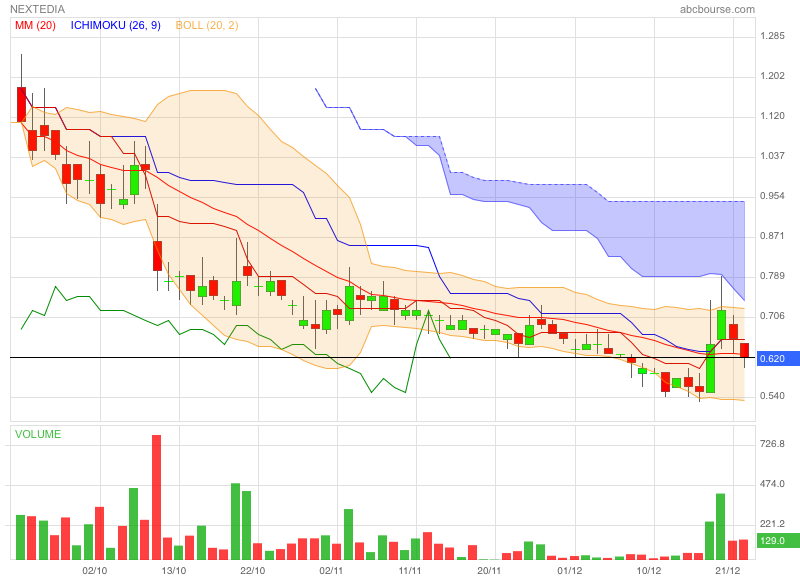Click the NEXTEDIA chart title
800x580 pixels.
pyautogui.click(x=37, y=9)
